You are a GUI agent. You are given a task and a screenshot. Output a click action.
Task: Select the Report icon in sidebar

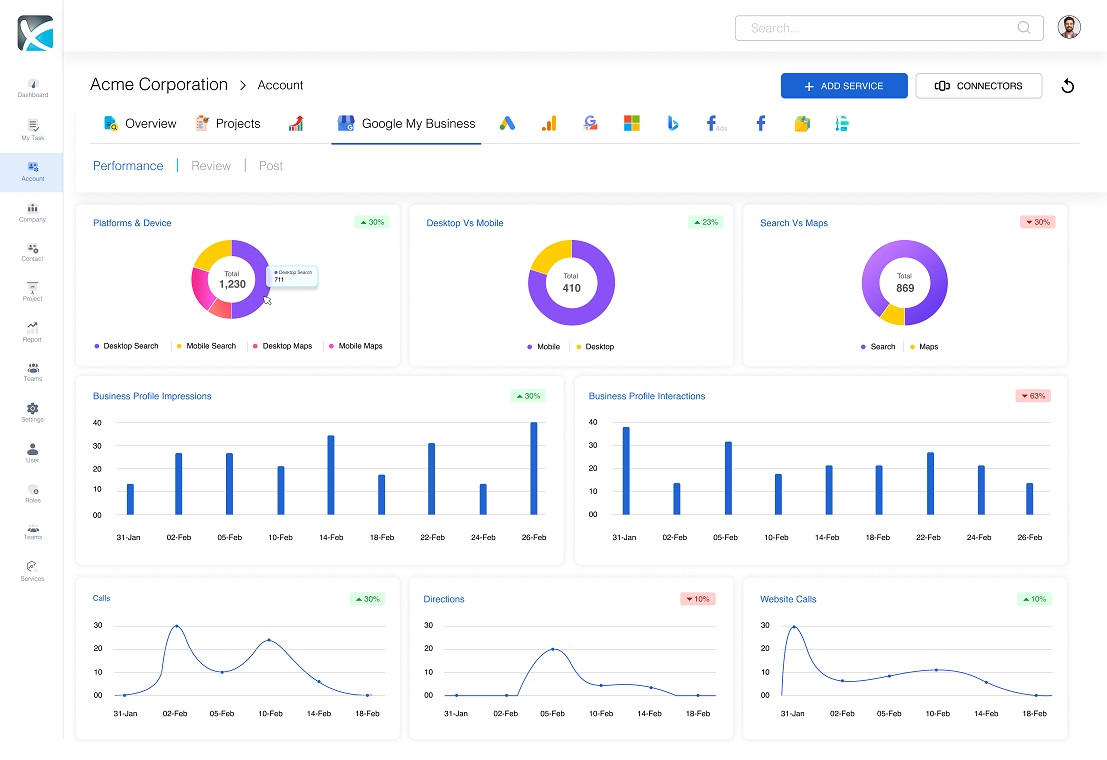coord(32,331)
